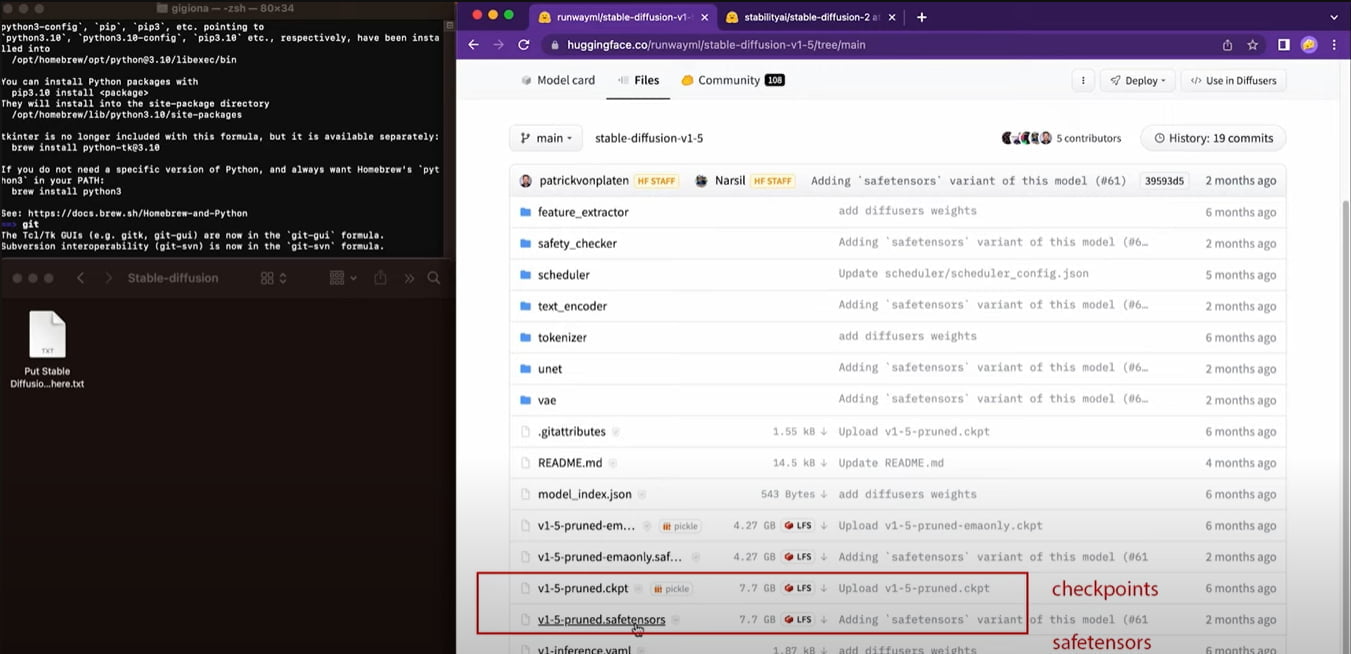Open commit 39593d5

[1162, 180]
